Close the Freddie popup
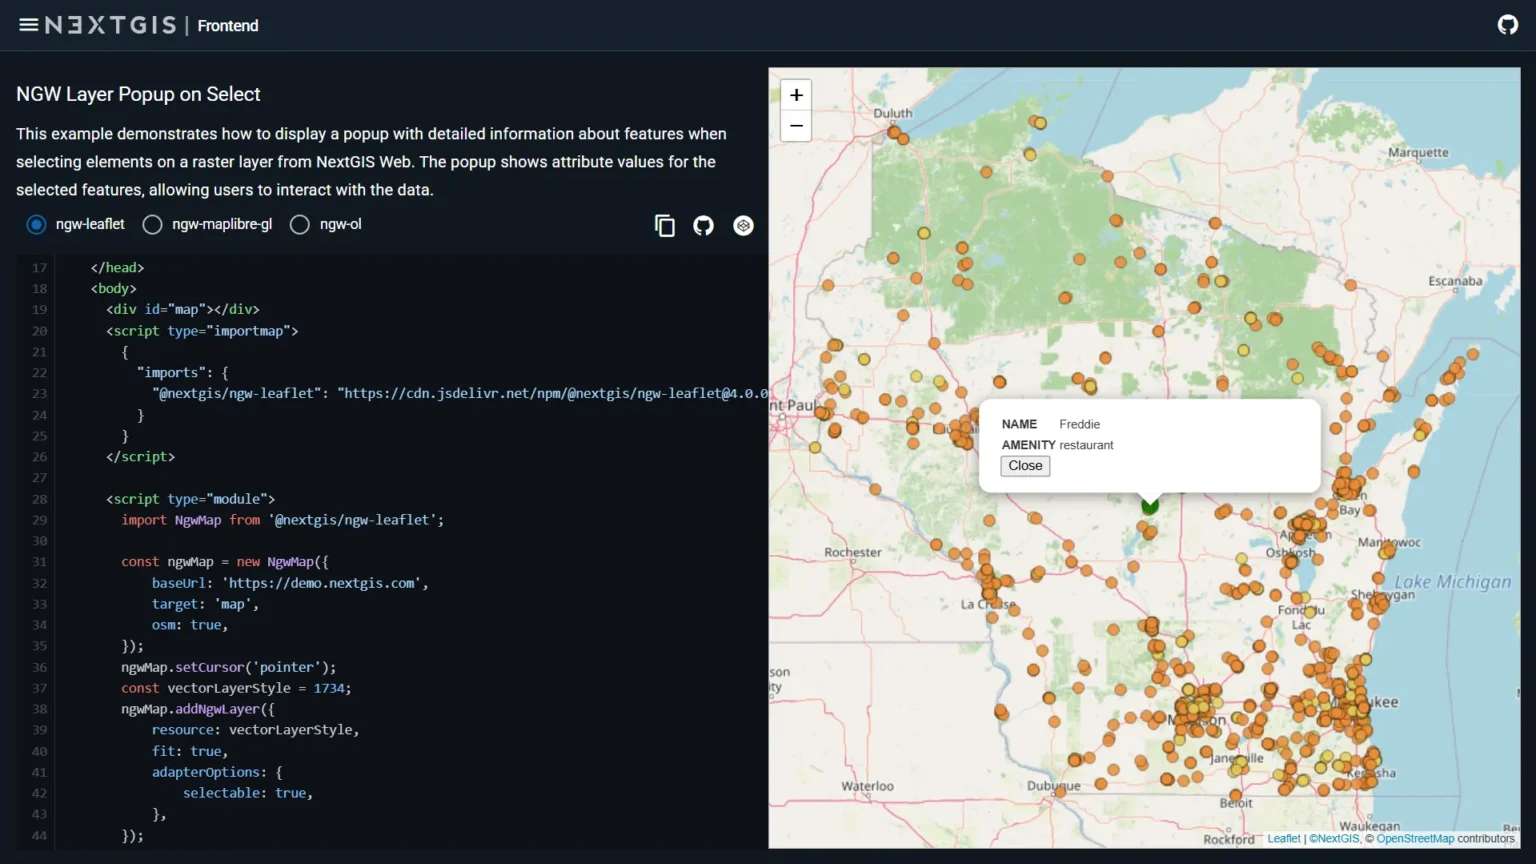This screenshot has height=864, width=1536. [x=1025, y=466]
